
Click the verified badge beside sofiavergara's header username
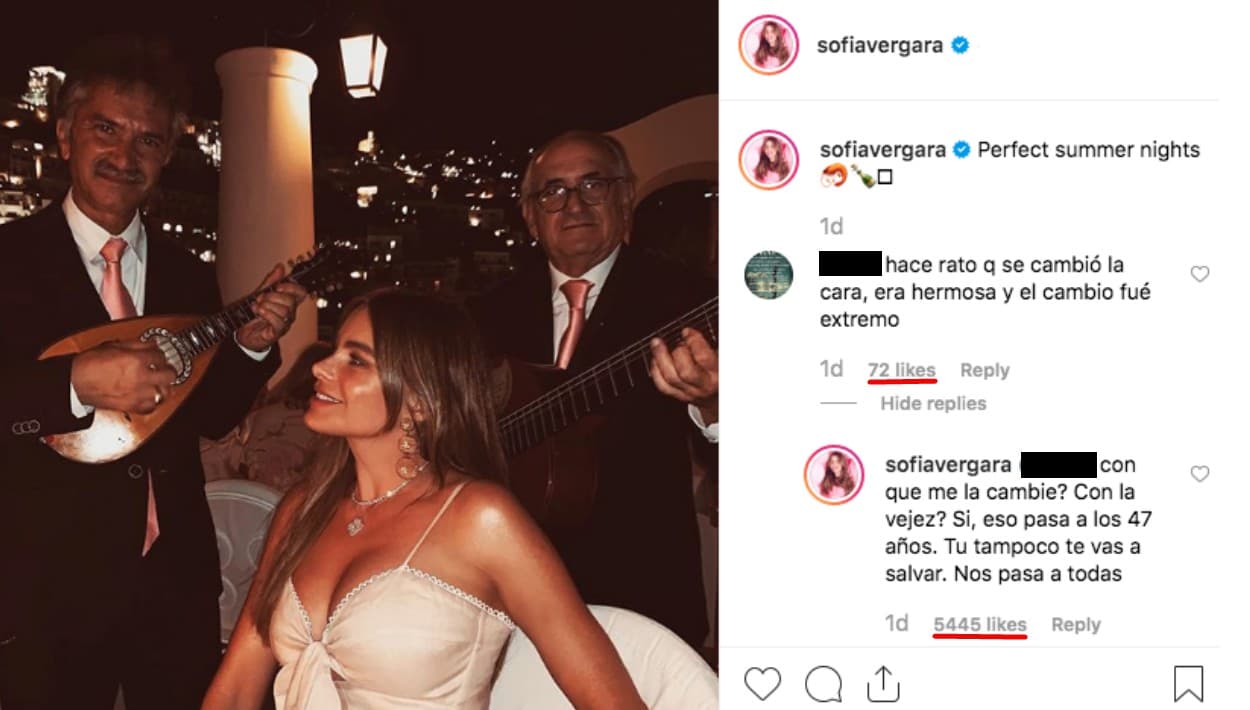[x=961, y=43]
